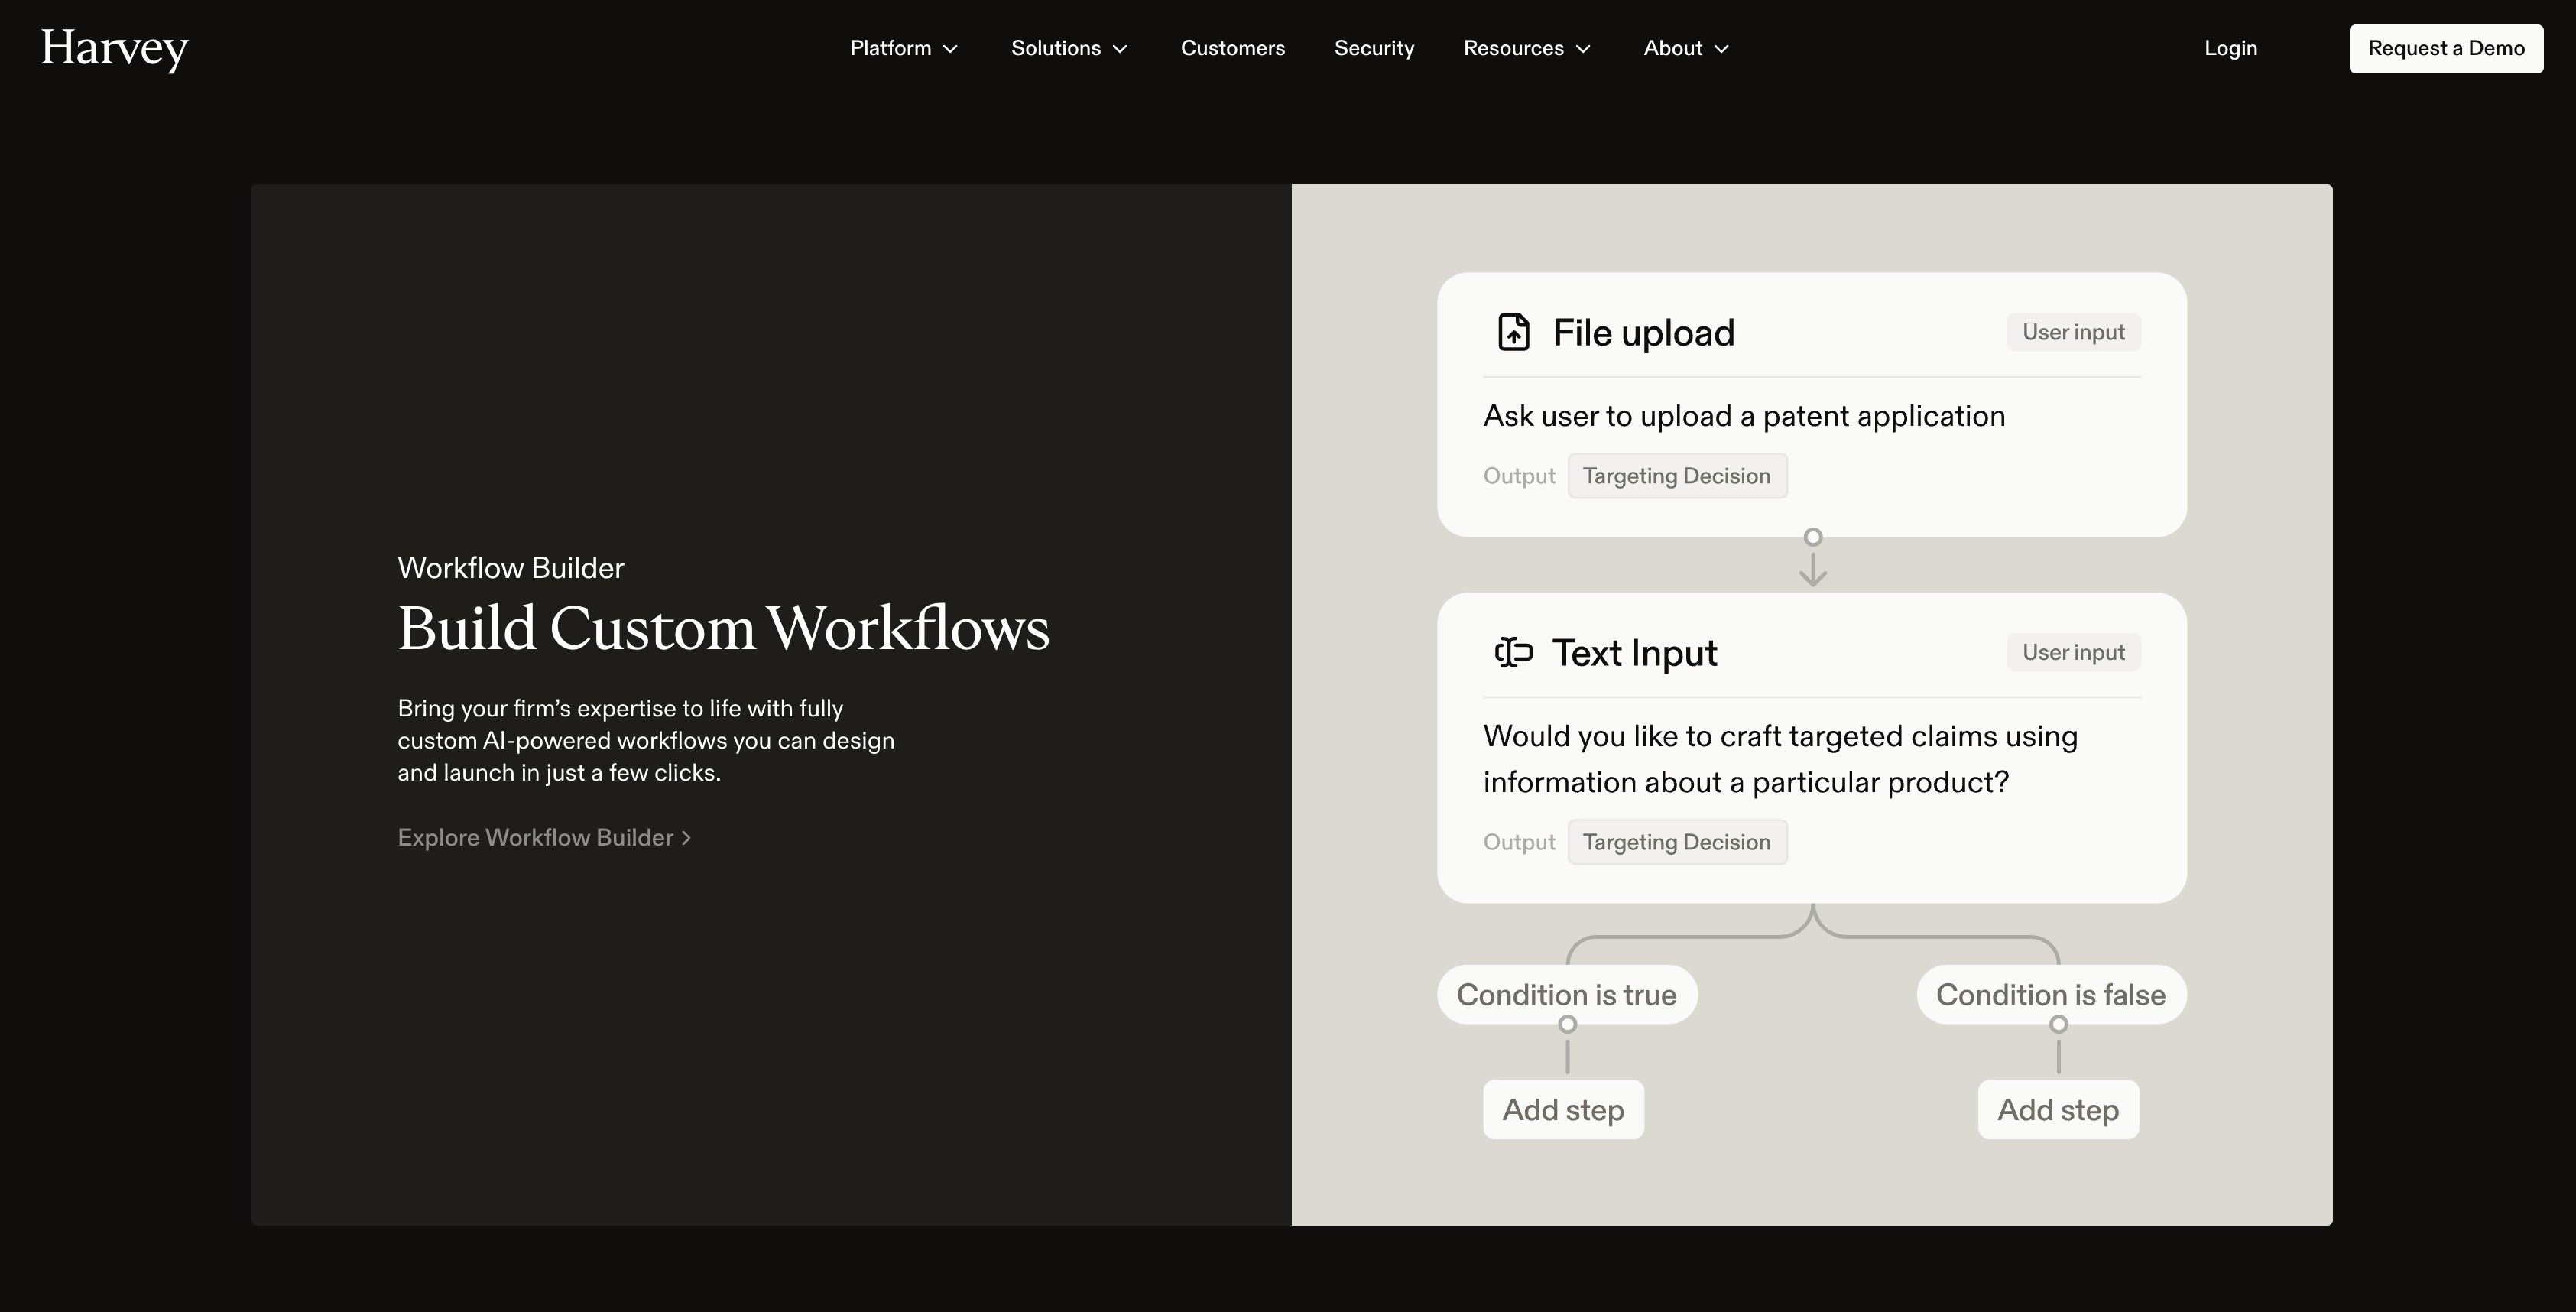The height and width of the screenshot is (1312, 2576).
Task: Open the Resources dropdown menu
Action: pos(1526,48)
